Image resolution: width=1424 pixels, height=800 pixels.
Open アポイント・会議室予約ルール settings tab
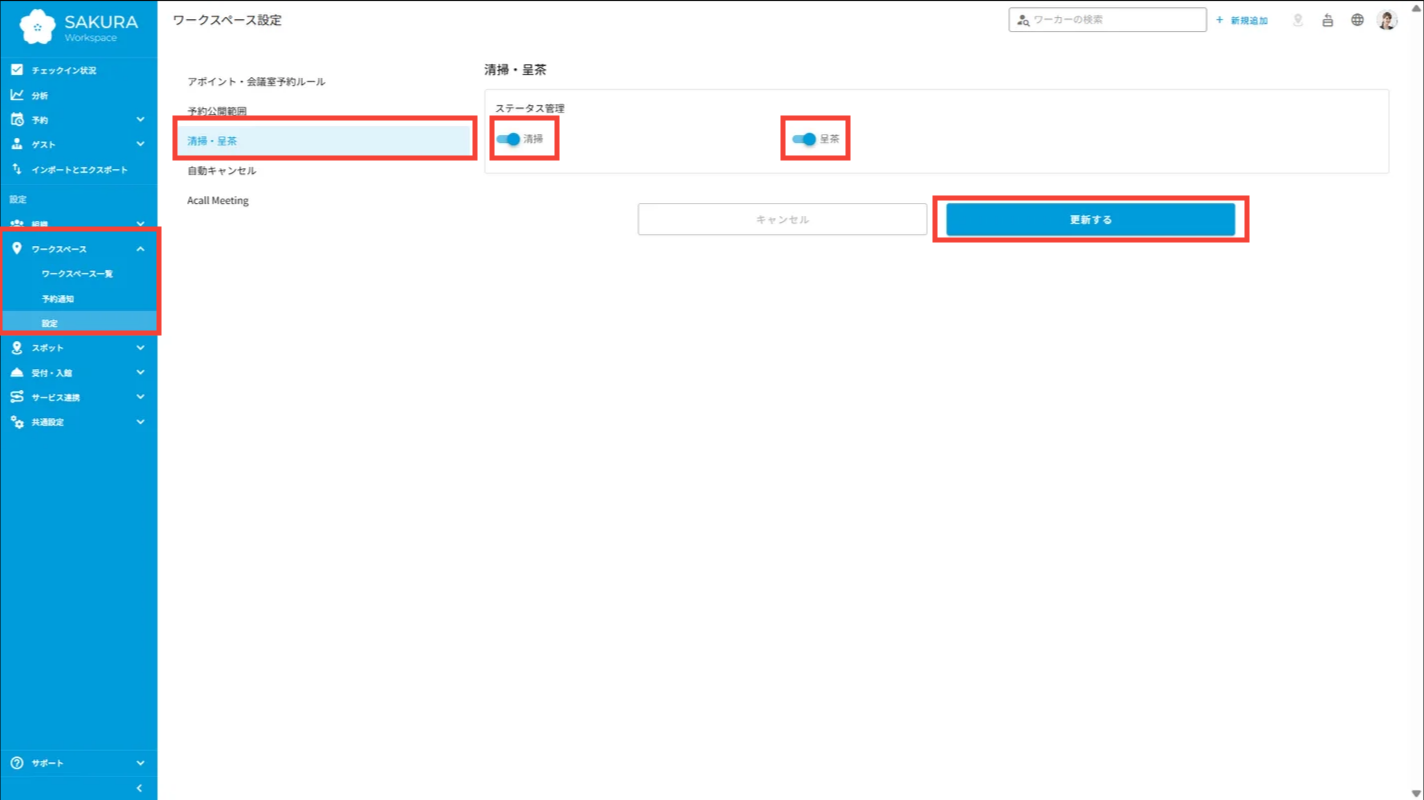[x=256, y=82]
